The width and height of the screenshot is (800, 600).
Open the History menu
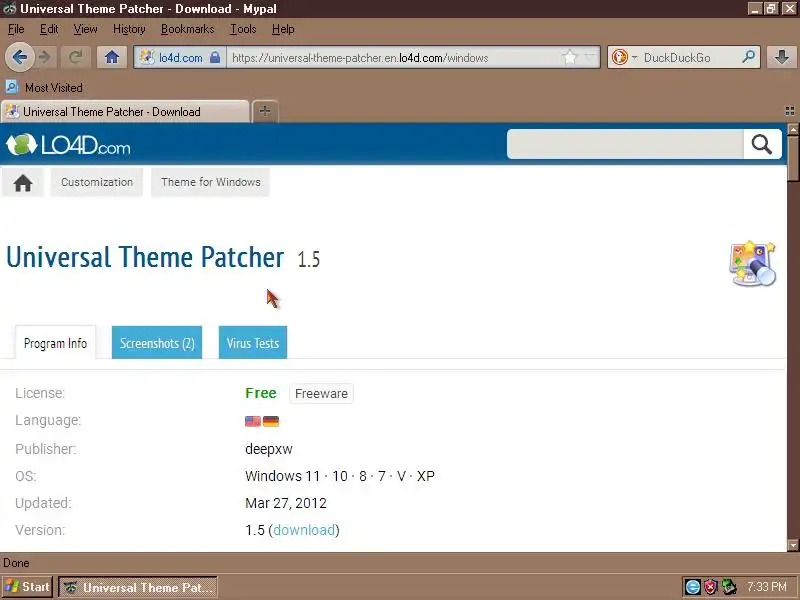tap(129, 29)
